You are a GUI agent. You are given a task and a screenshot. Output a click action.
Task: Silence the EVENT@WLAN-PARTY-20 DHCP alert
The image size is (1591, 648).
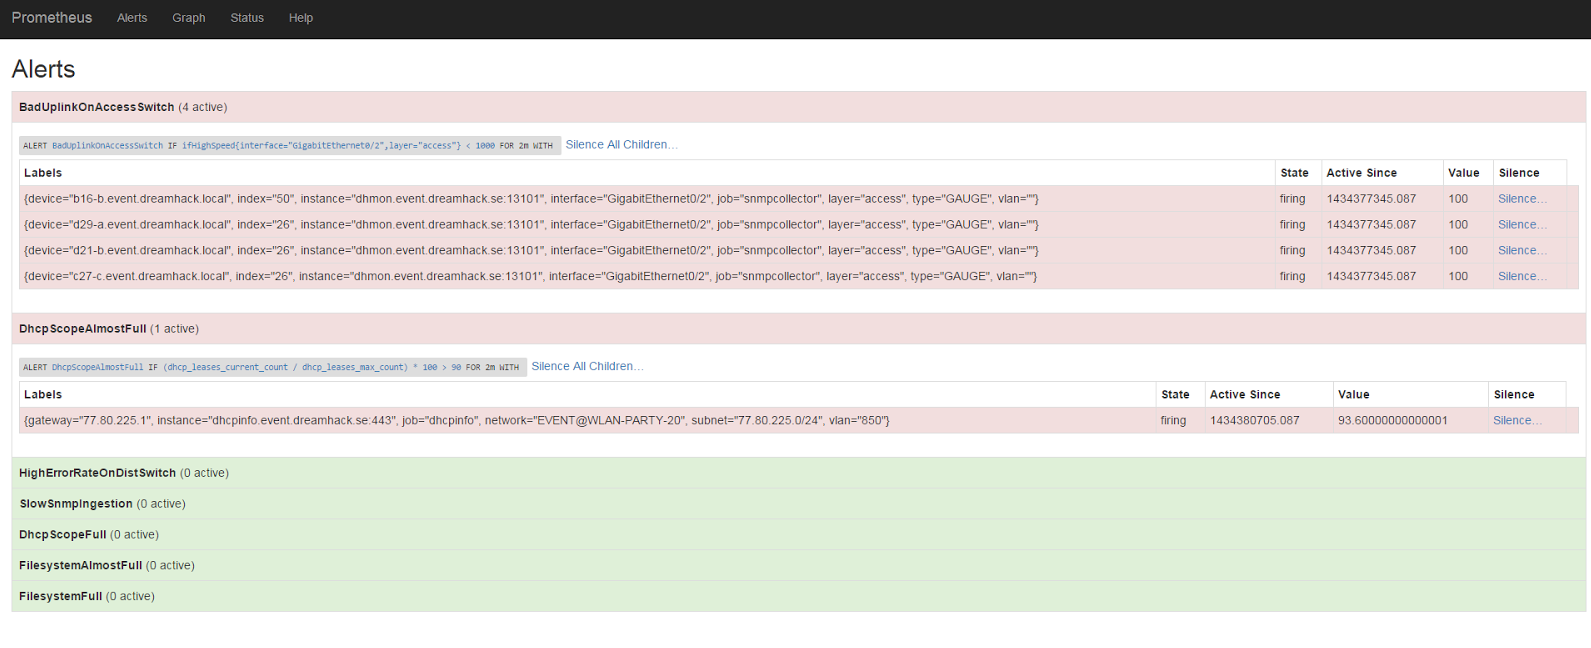tap(1516, 421)
